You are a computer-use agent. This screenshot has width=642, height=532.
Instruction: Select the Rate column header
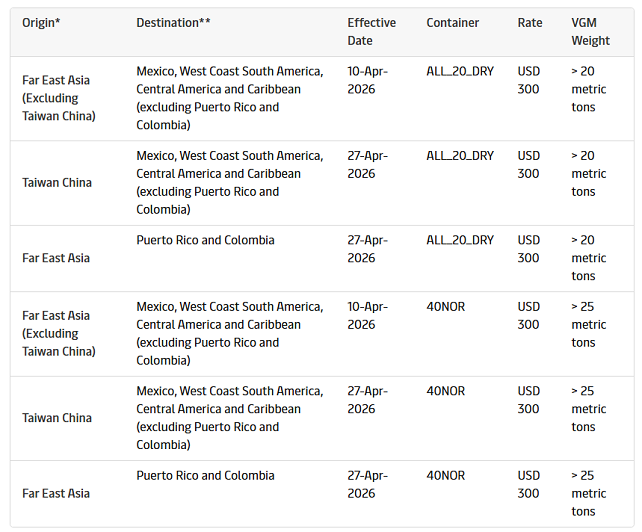[x=532, y=23]
